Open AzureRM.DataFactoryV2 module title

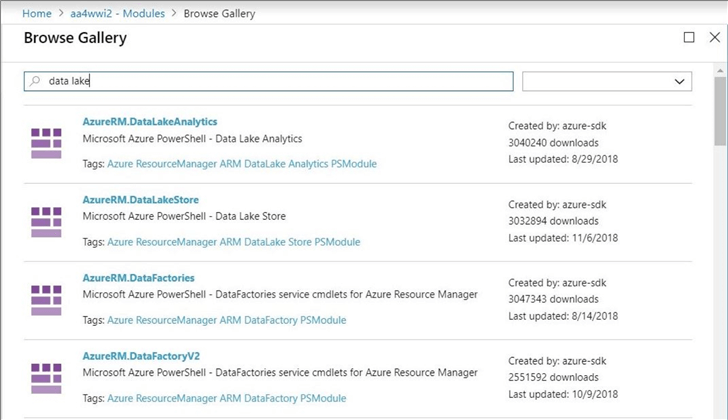138,356
